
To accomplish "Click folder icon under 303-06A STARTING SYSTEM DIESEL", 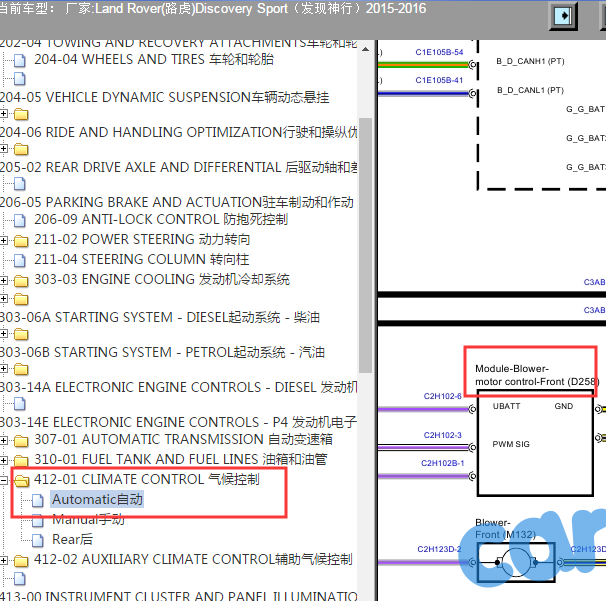I will click(21, 334).
